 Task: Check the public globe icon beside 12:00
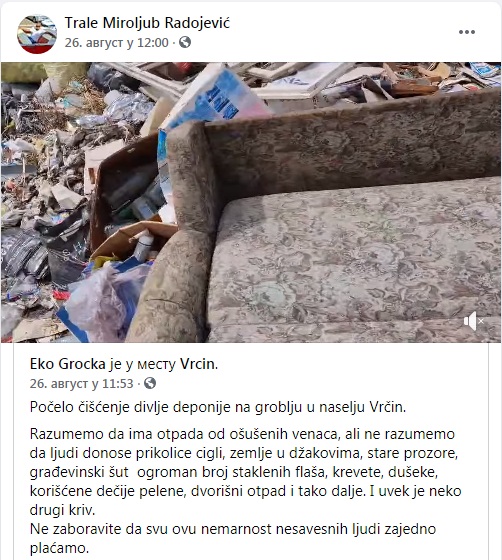tap(185, 42)
